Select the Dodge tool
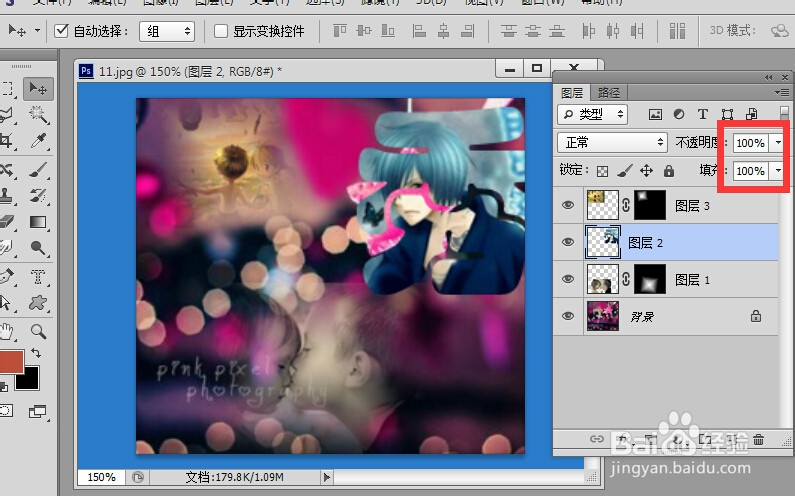 38,248
